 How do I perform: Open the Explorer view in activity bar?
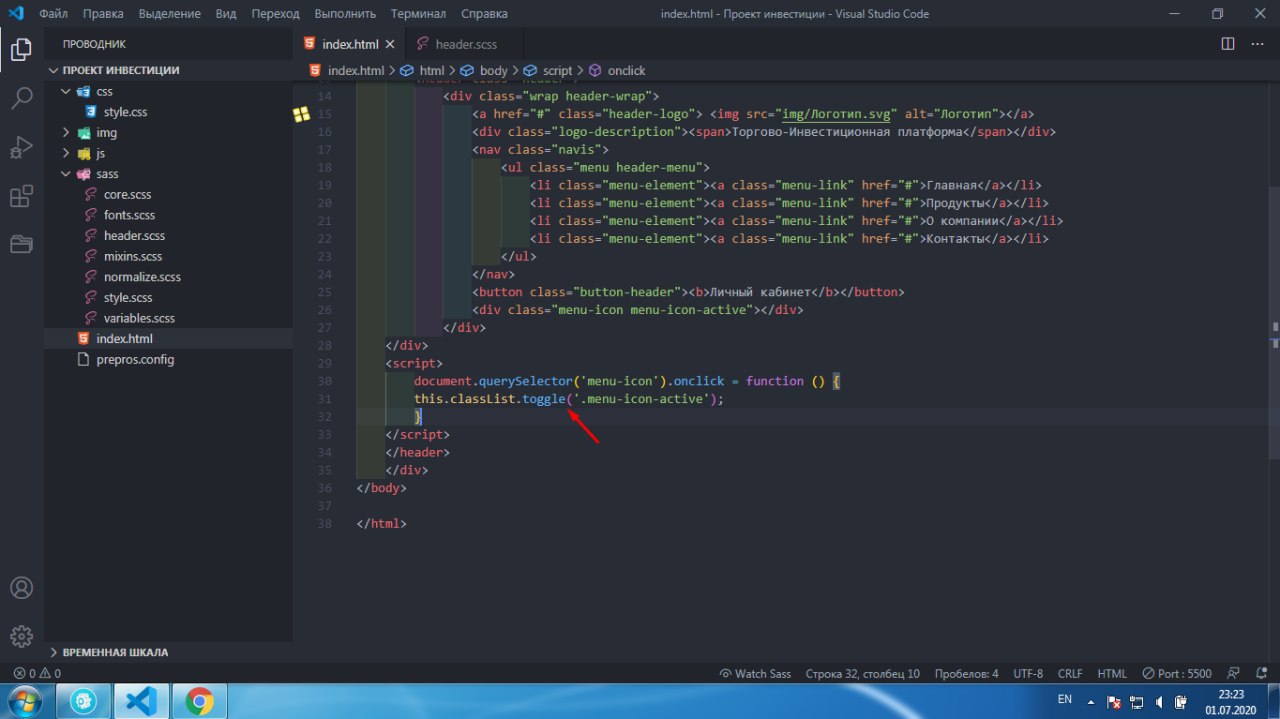click(21, 48)
